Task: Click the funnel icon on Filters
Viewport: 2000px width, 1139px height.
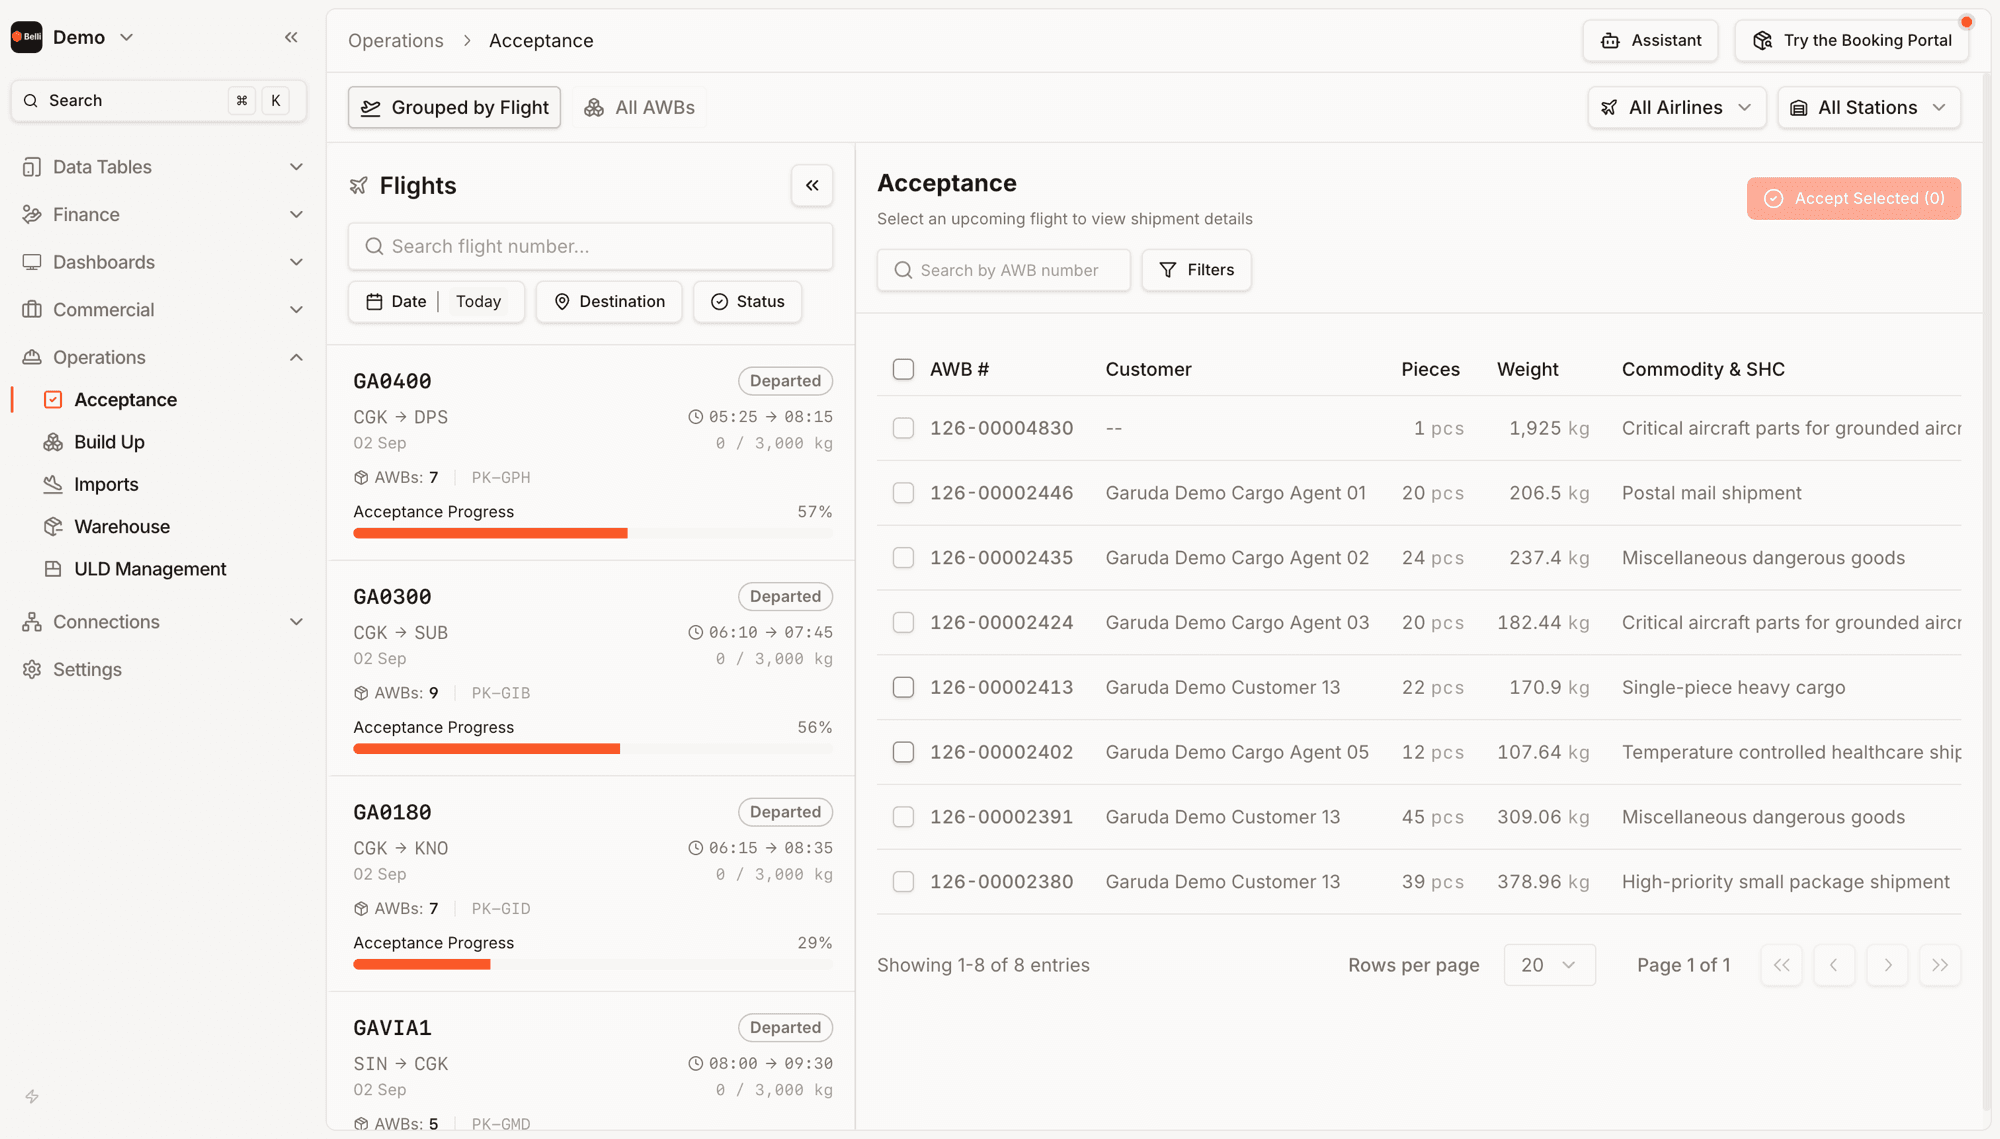Action: (x=1167, y=270)
